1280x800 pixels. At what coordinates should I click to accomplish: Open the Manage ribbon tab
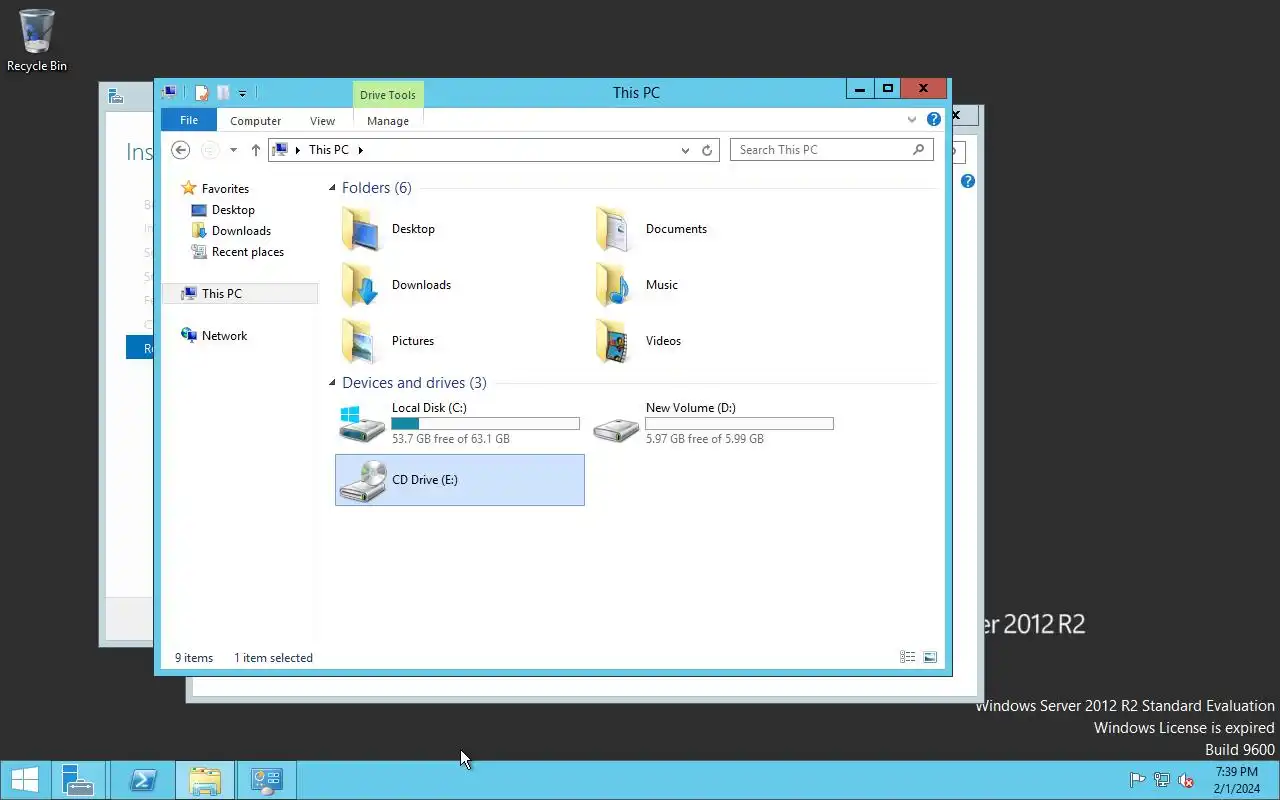(x=388, y=121)
